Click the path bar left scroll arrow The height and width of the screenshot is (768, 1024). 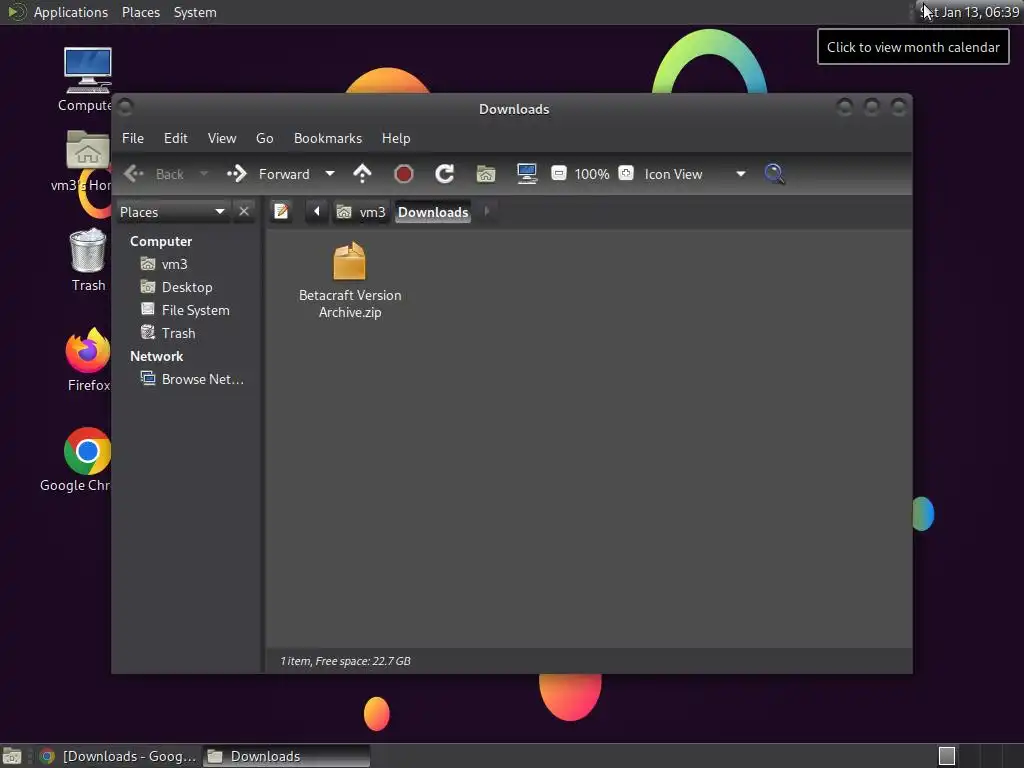pos(317,212)
